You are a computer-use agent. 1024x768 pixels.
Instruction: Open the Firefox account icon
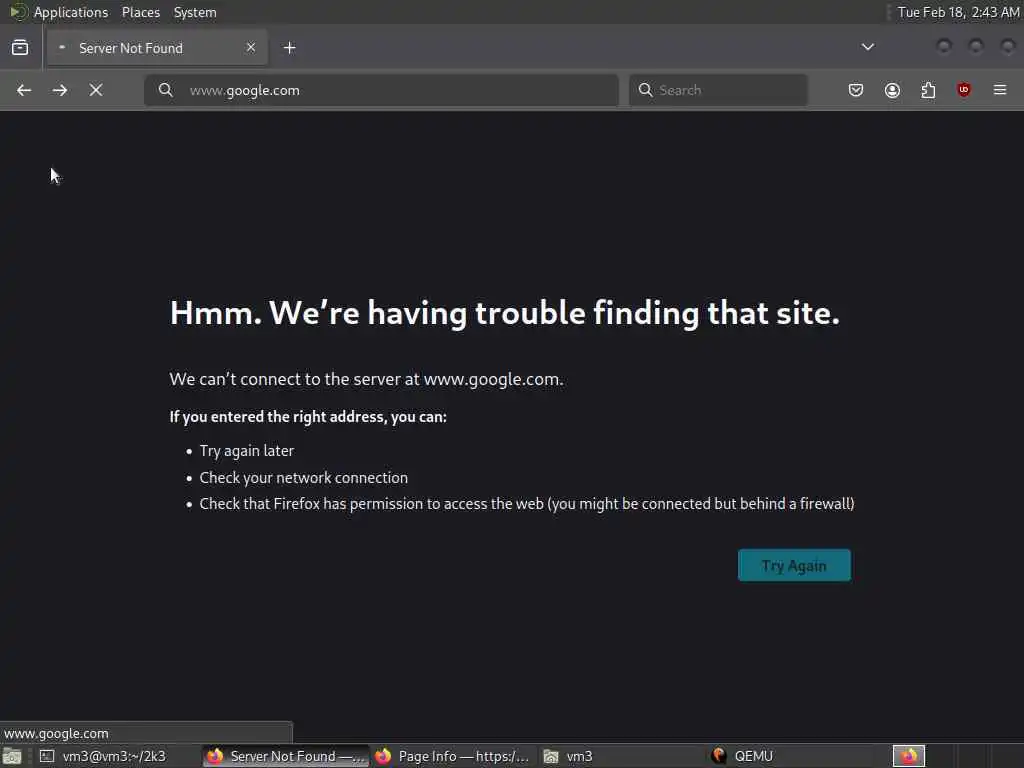point(892,90)
